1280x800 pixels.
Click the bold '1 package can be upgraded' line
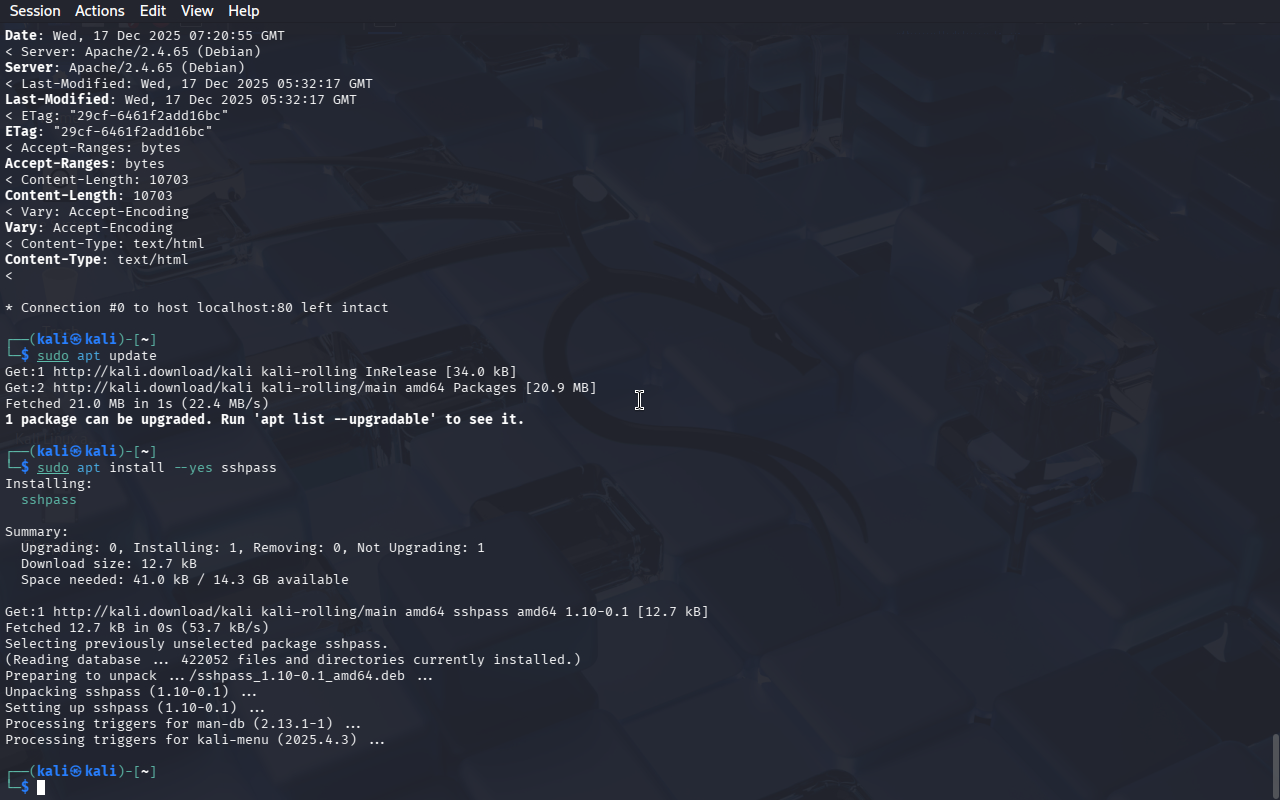point(265,420)
